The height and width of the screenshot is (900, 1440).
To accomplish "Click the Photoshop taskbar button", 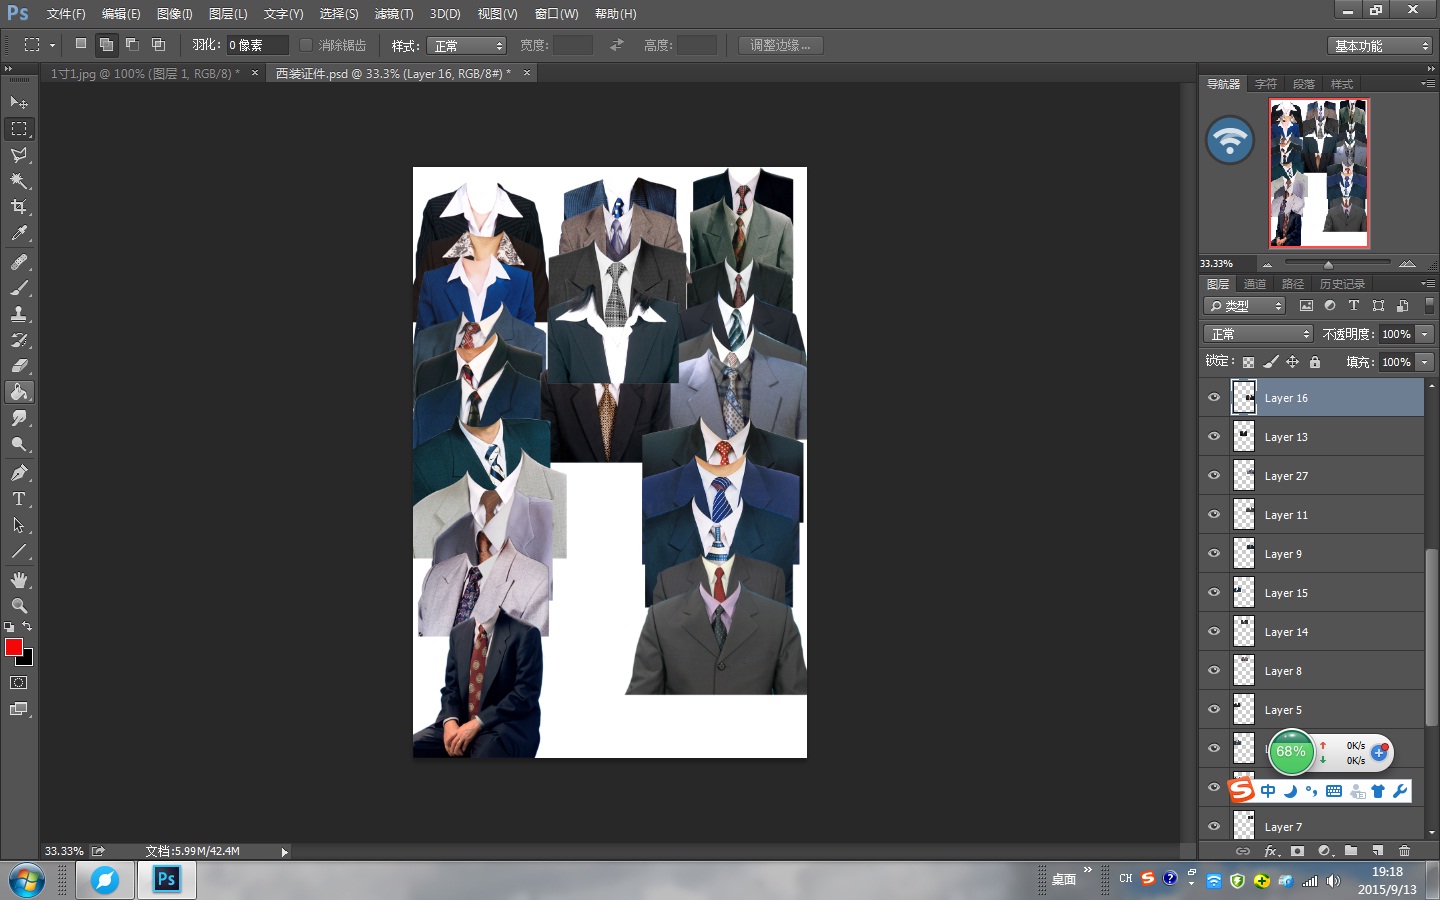I will 166,880.
